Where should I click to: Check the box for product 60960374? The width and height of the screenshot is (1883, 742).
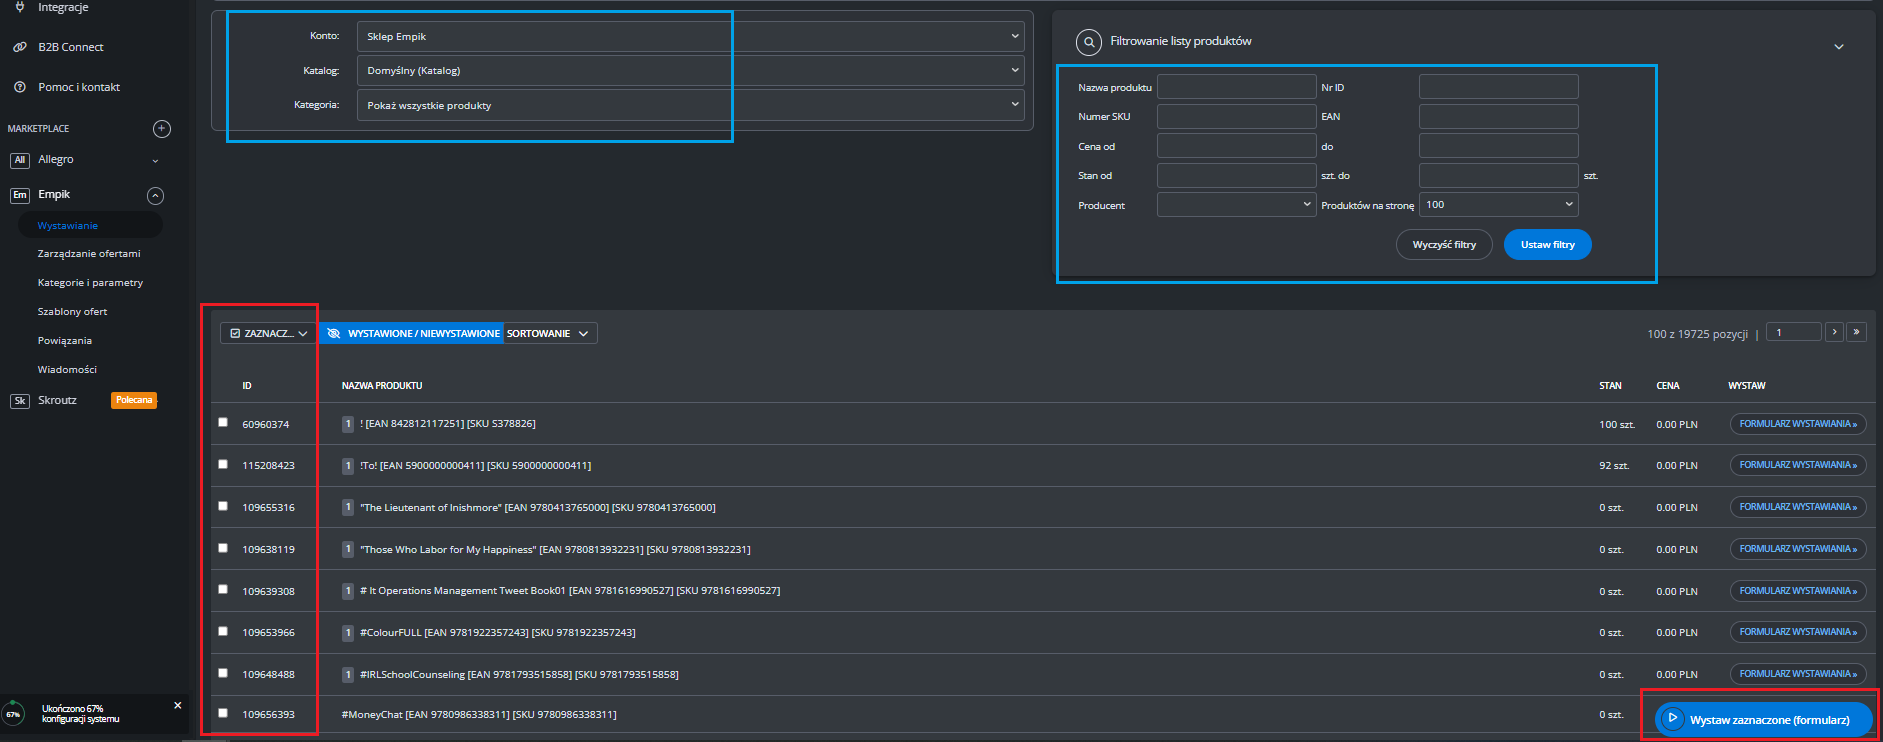tap(223, 422)
